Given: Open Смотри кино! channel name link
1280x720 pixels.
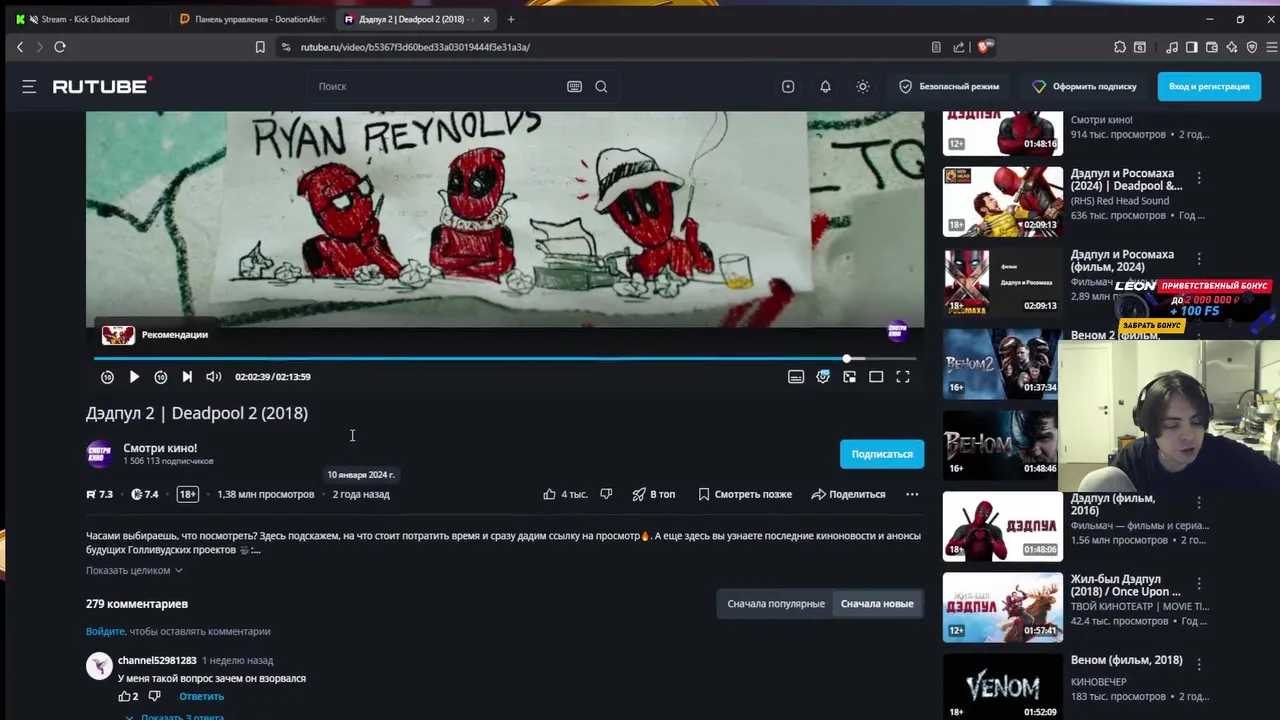Looking at the screenshot, I should pos(160,448).
